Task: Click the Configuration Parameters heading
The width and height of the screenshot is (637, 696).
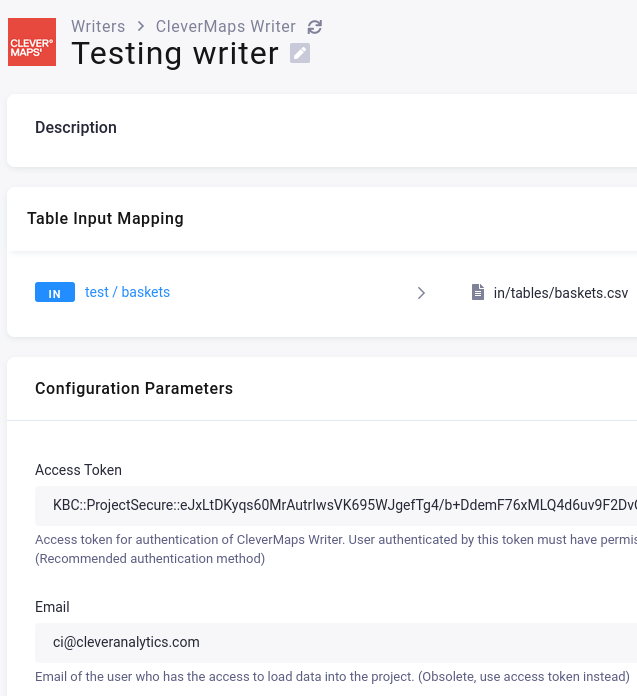Action: (134, 389)
